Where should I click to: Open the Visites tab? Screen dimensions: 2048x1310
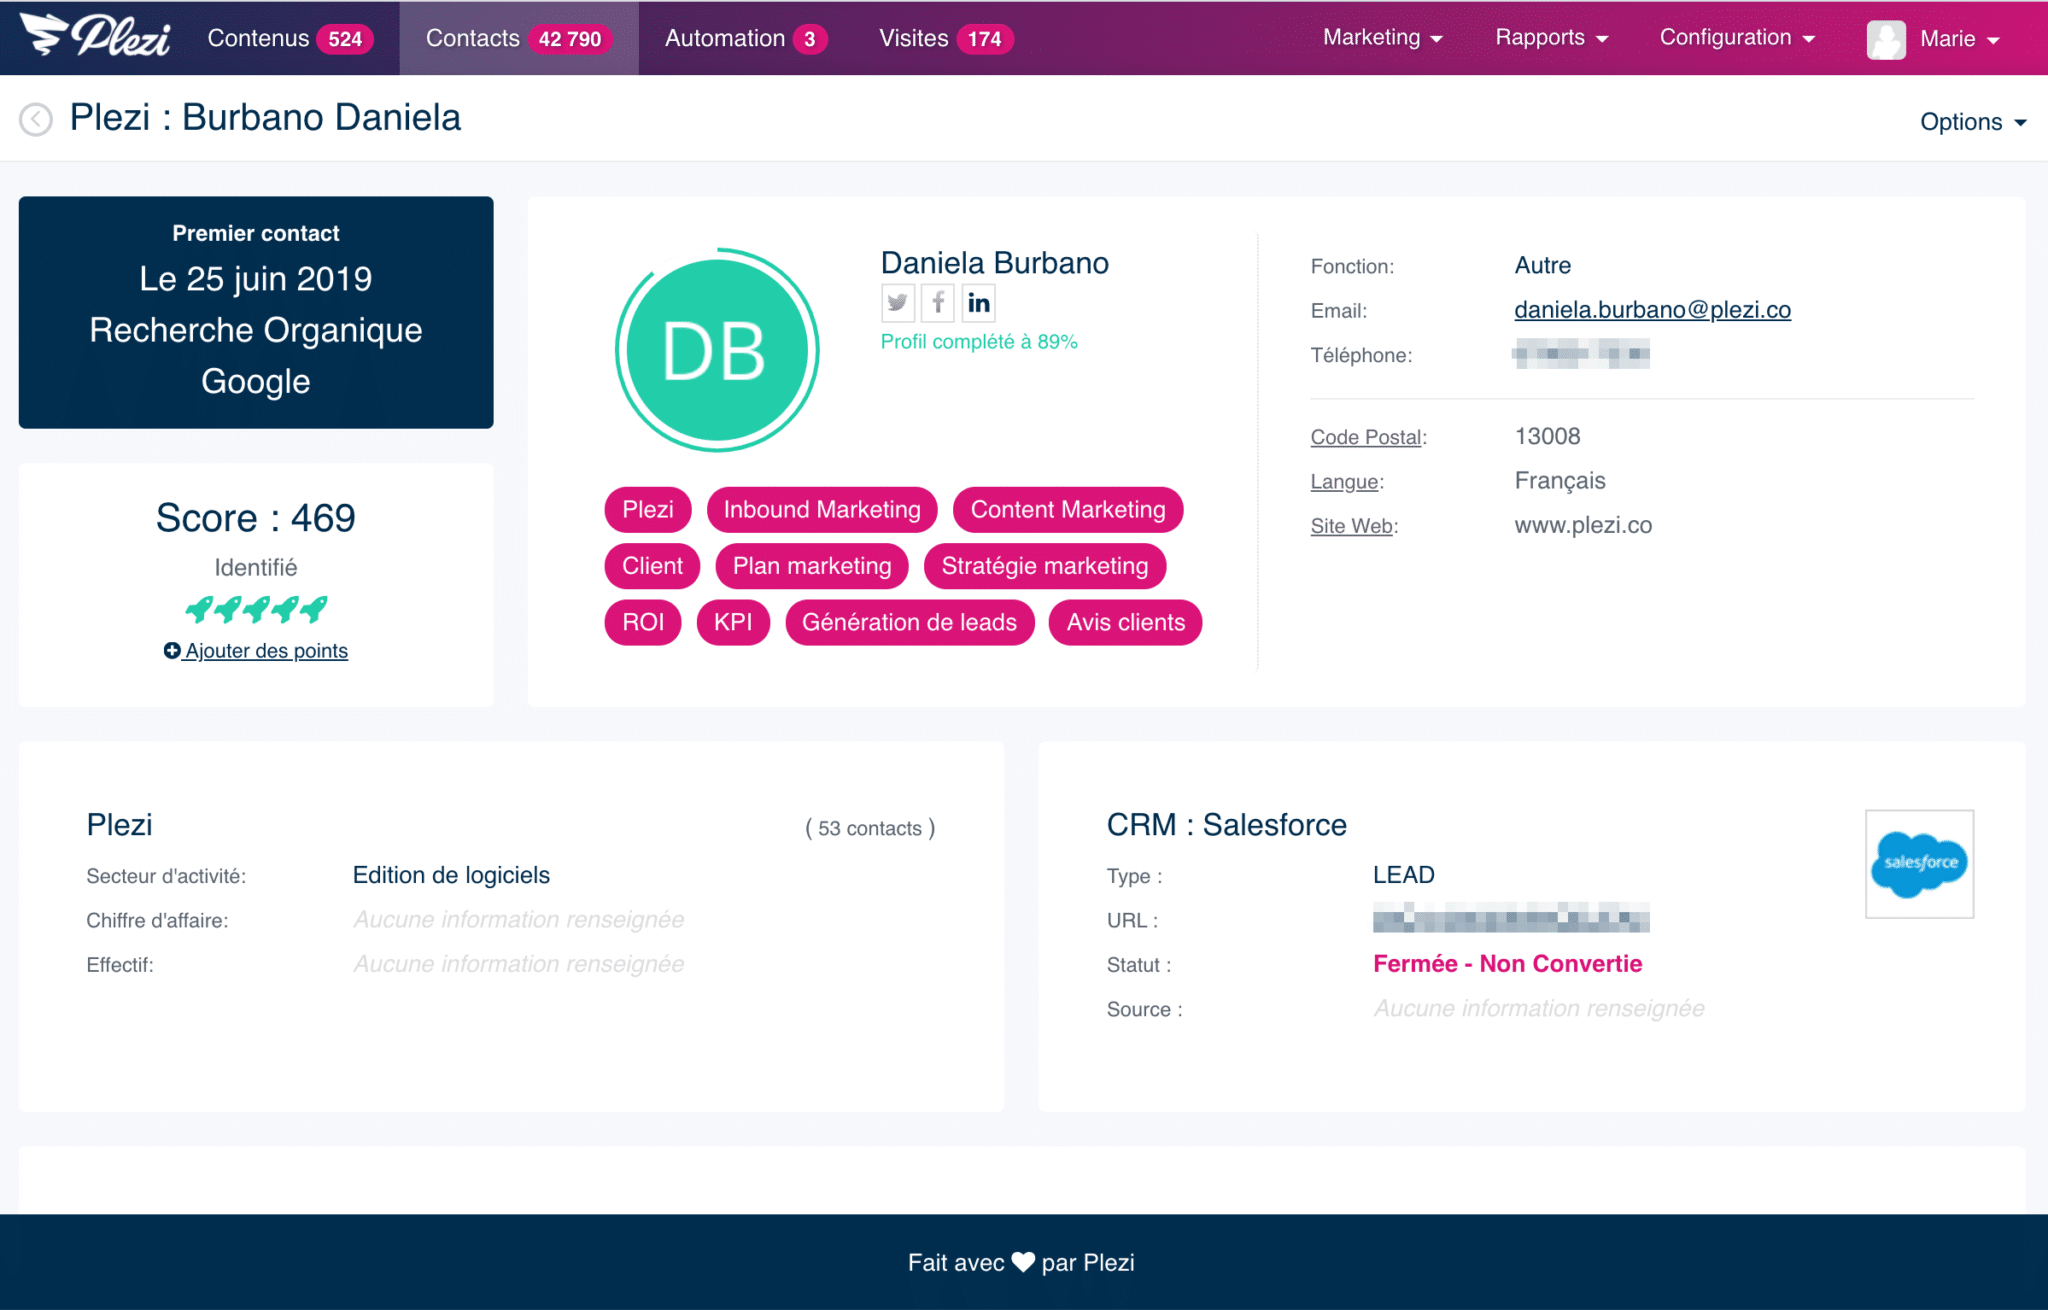click(946, 38)
